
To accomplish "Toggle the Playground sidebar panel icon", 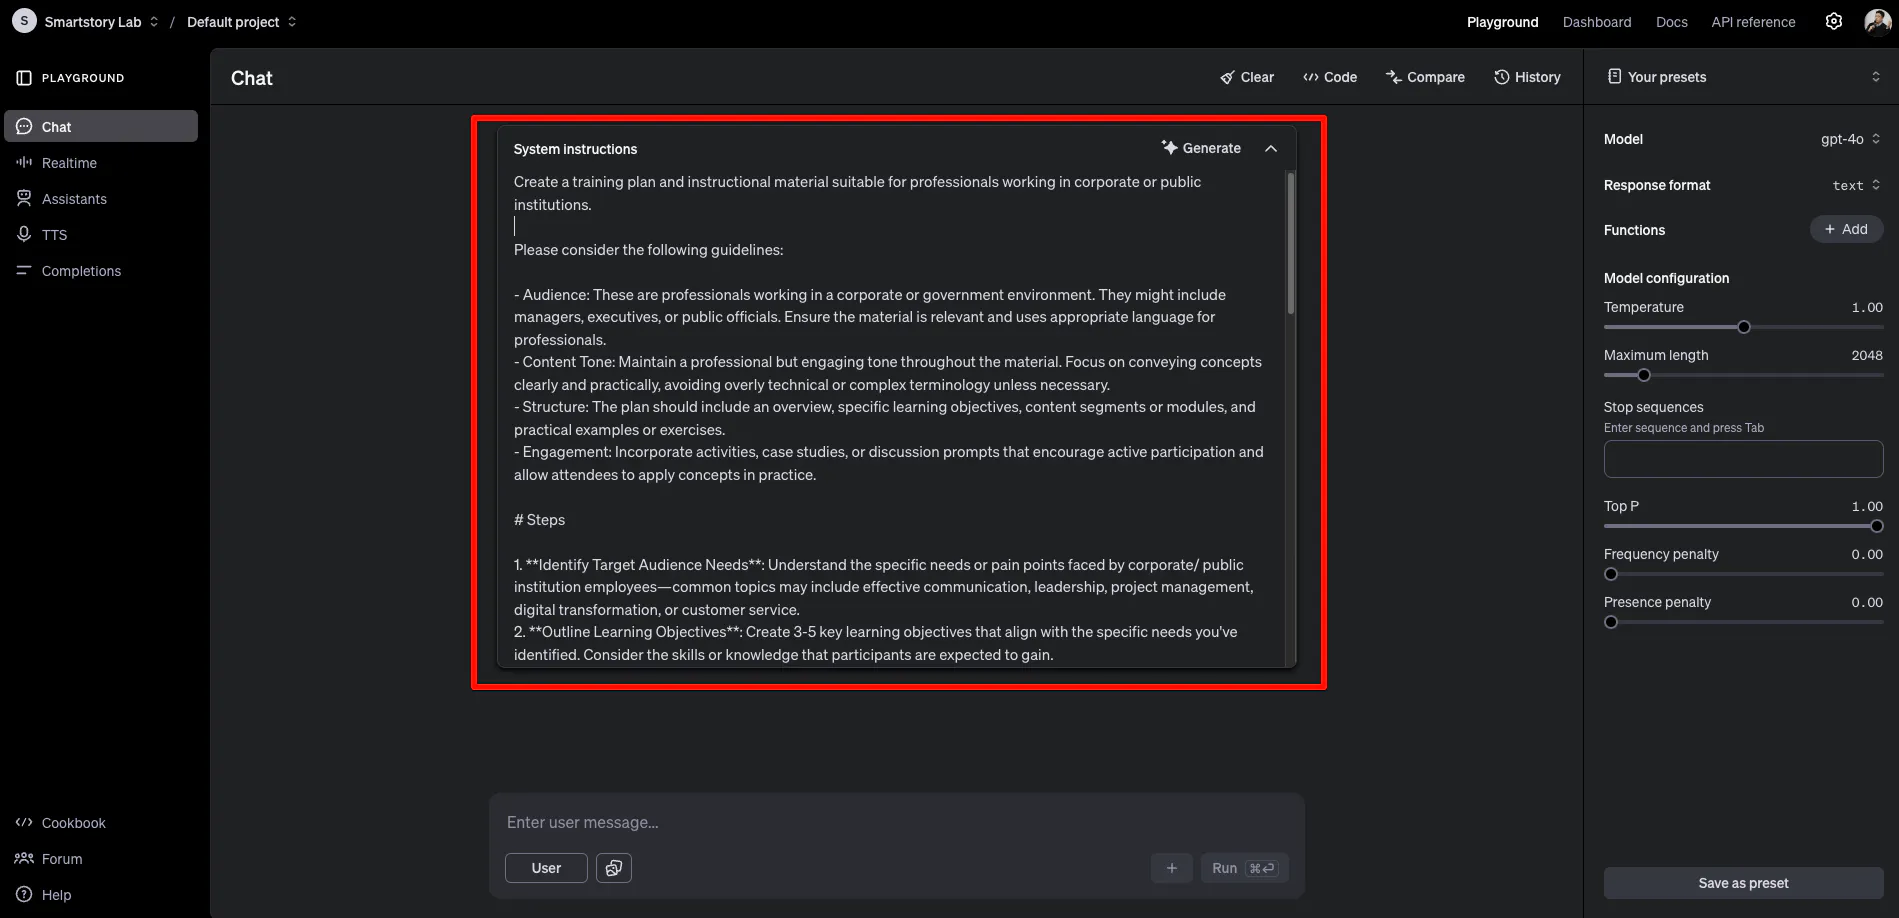I will click(24, 78).
